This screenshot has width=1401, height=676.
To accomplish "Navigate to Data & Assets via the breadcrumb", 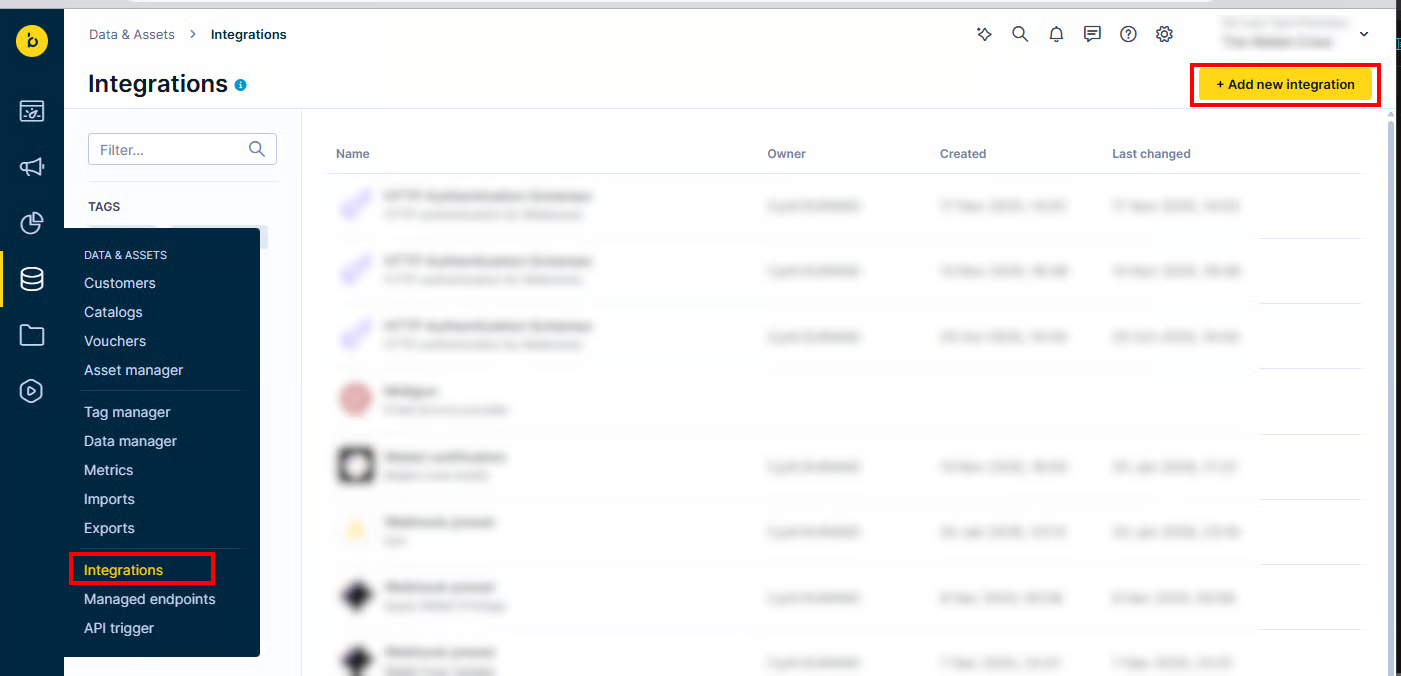I will pyautogui.click(x=131, y=33).
